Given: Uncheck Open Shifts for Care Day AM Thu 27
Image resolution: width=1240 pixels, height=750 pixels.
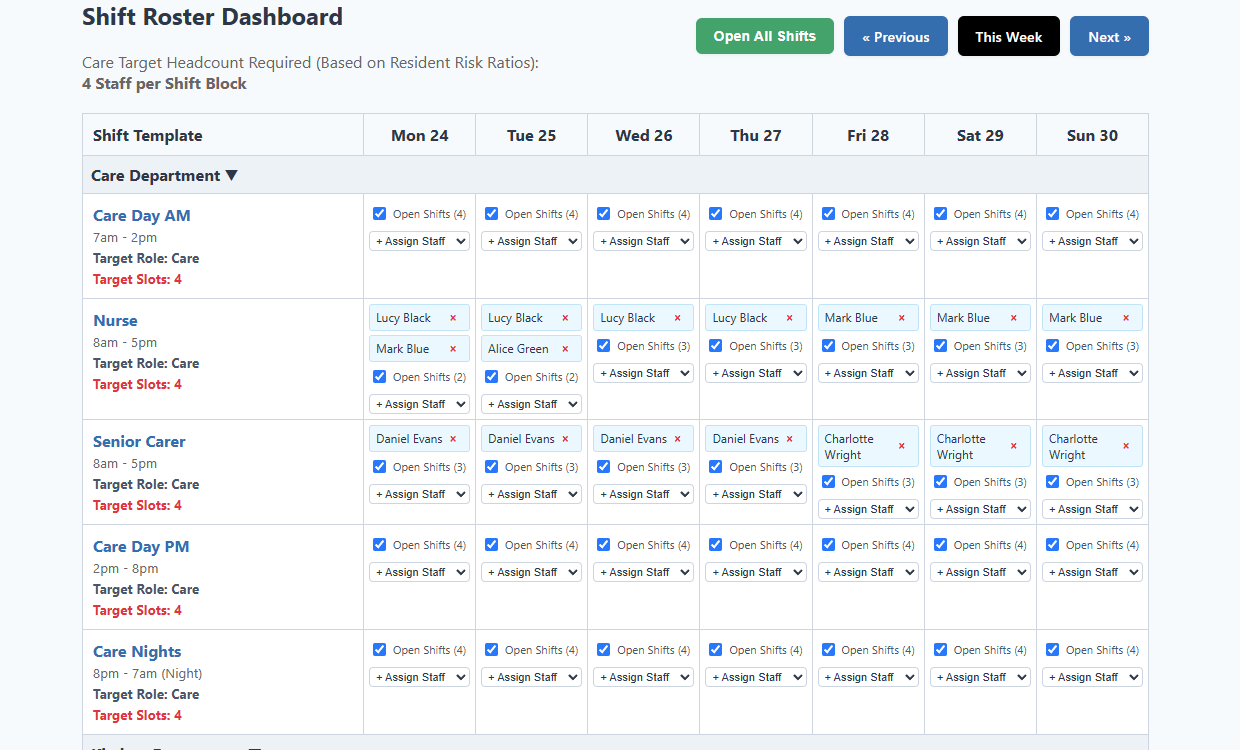Looking at the screenshot, I should tap(716, 213).
